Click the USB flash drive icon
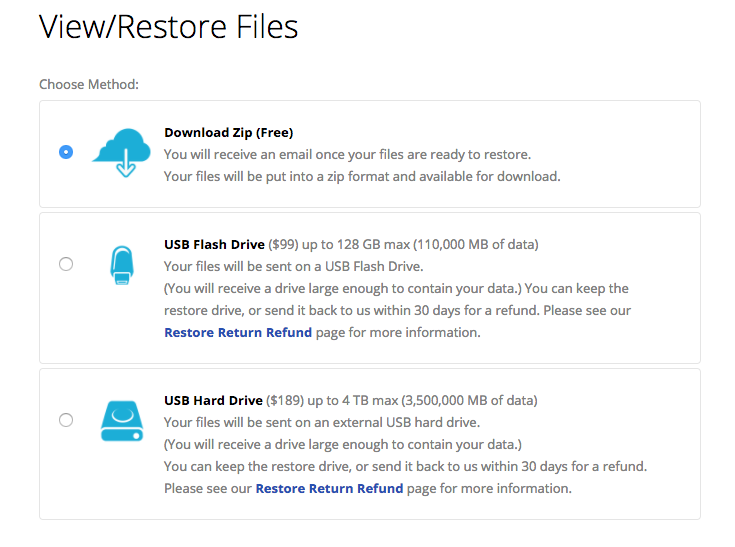This screenshot has height=547, width=735. click(x=122, y=265)
